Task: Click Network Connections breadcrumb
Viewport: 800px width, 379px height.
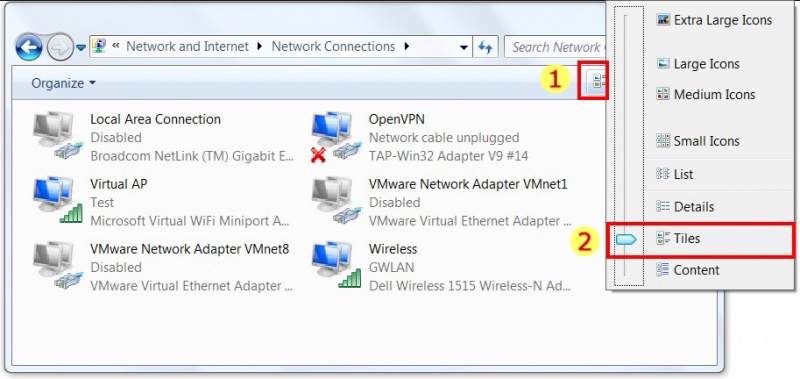Action: (333, 46)
